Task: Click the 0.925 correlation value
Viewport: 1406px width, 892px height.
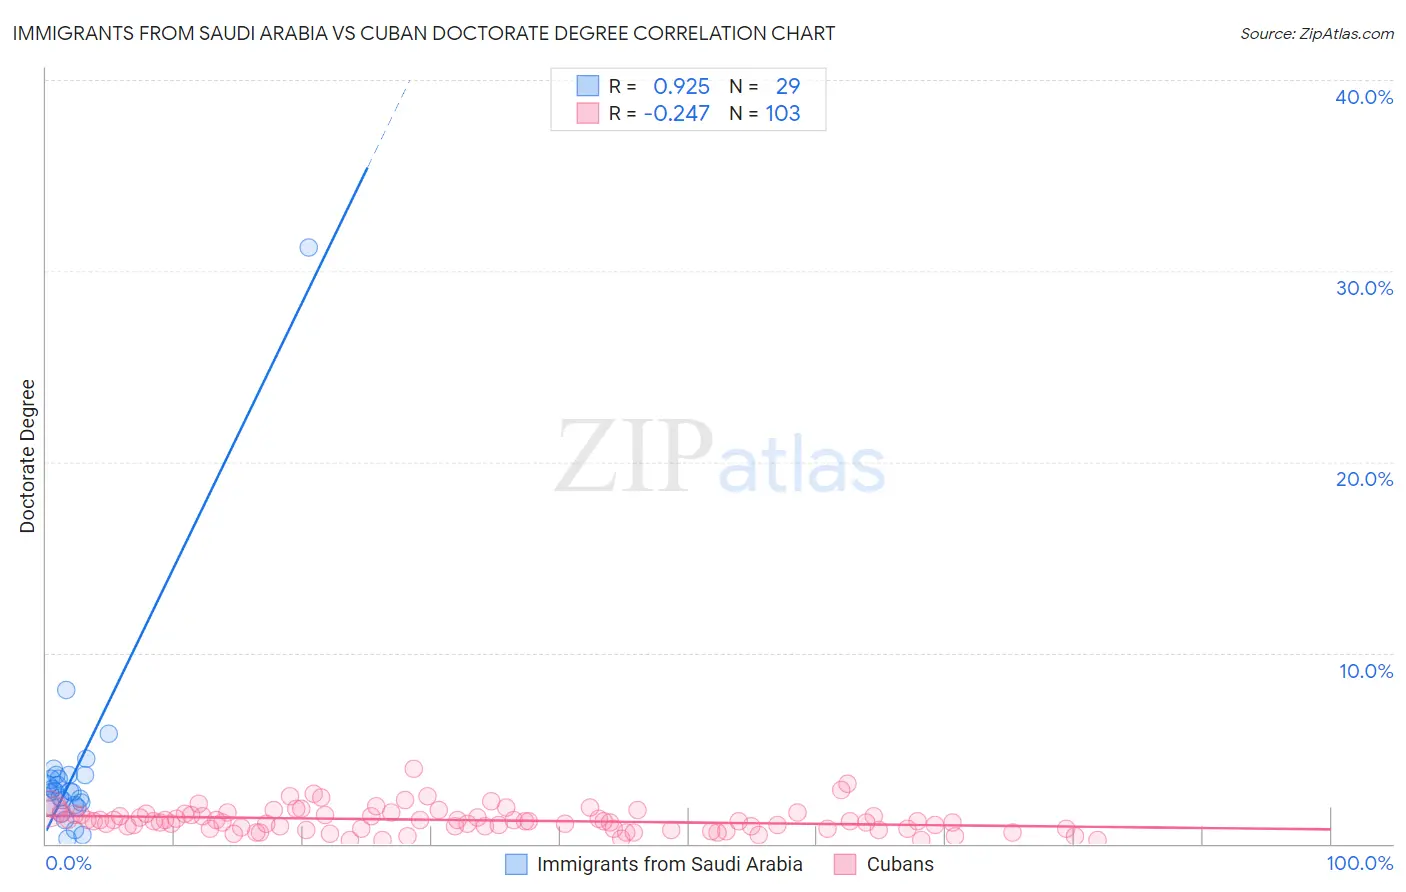Action: pos(681,86)
